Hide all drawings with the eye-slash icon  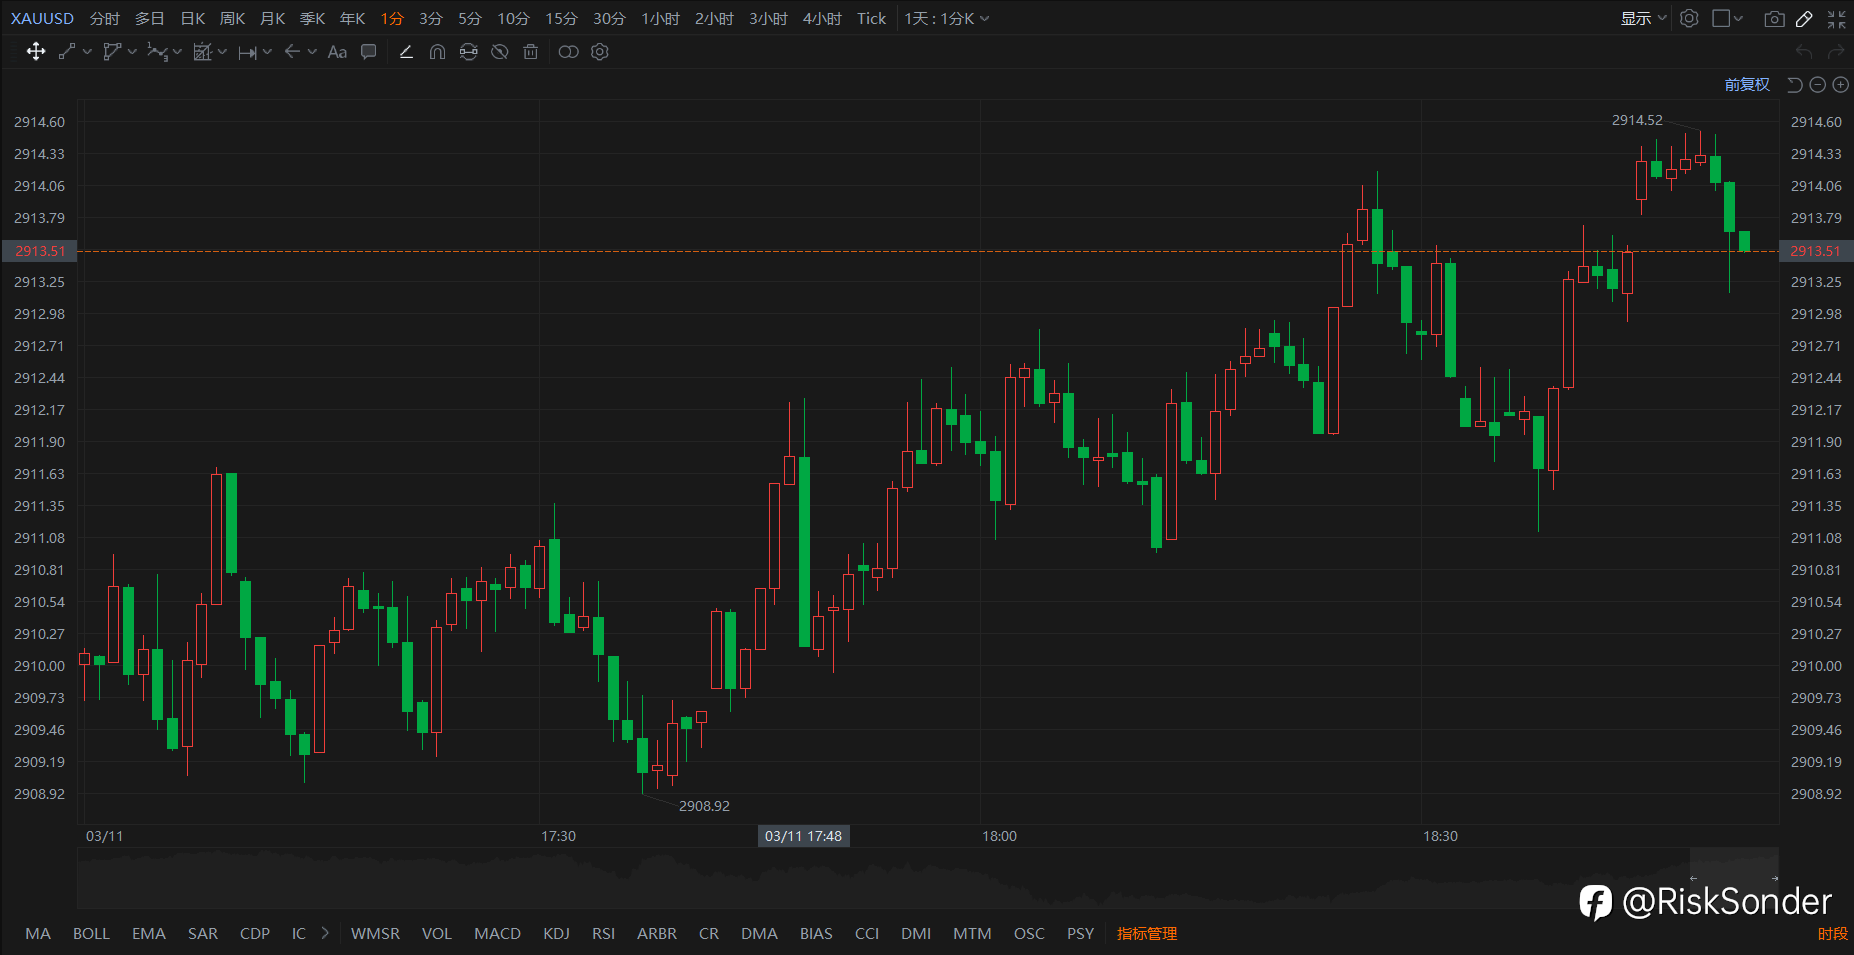(500, 52)
